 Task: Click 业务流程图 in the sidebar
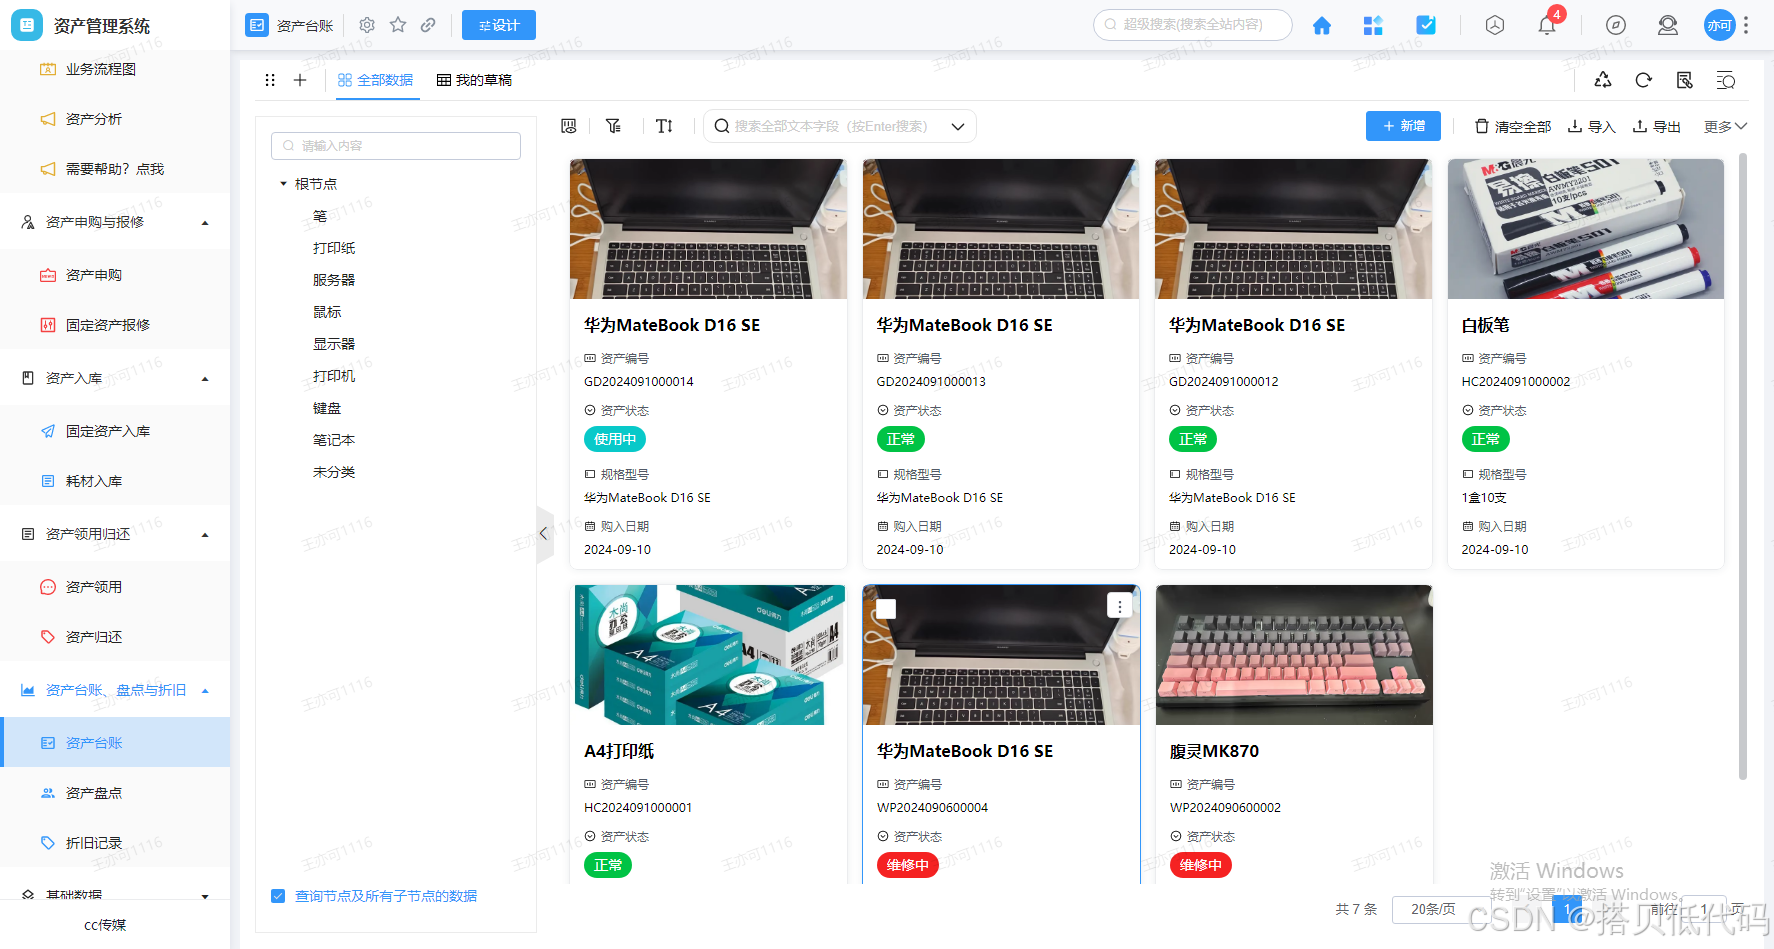(101, 69)
